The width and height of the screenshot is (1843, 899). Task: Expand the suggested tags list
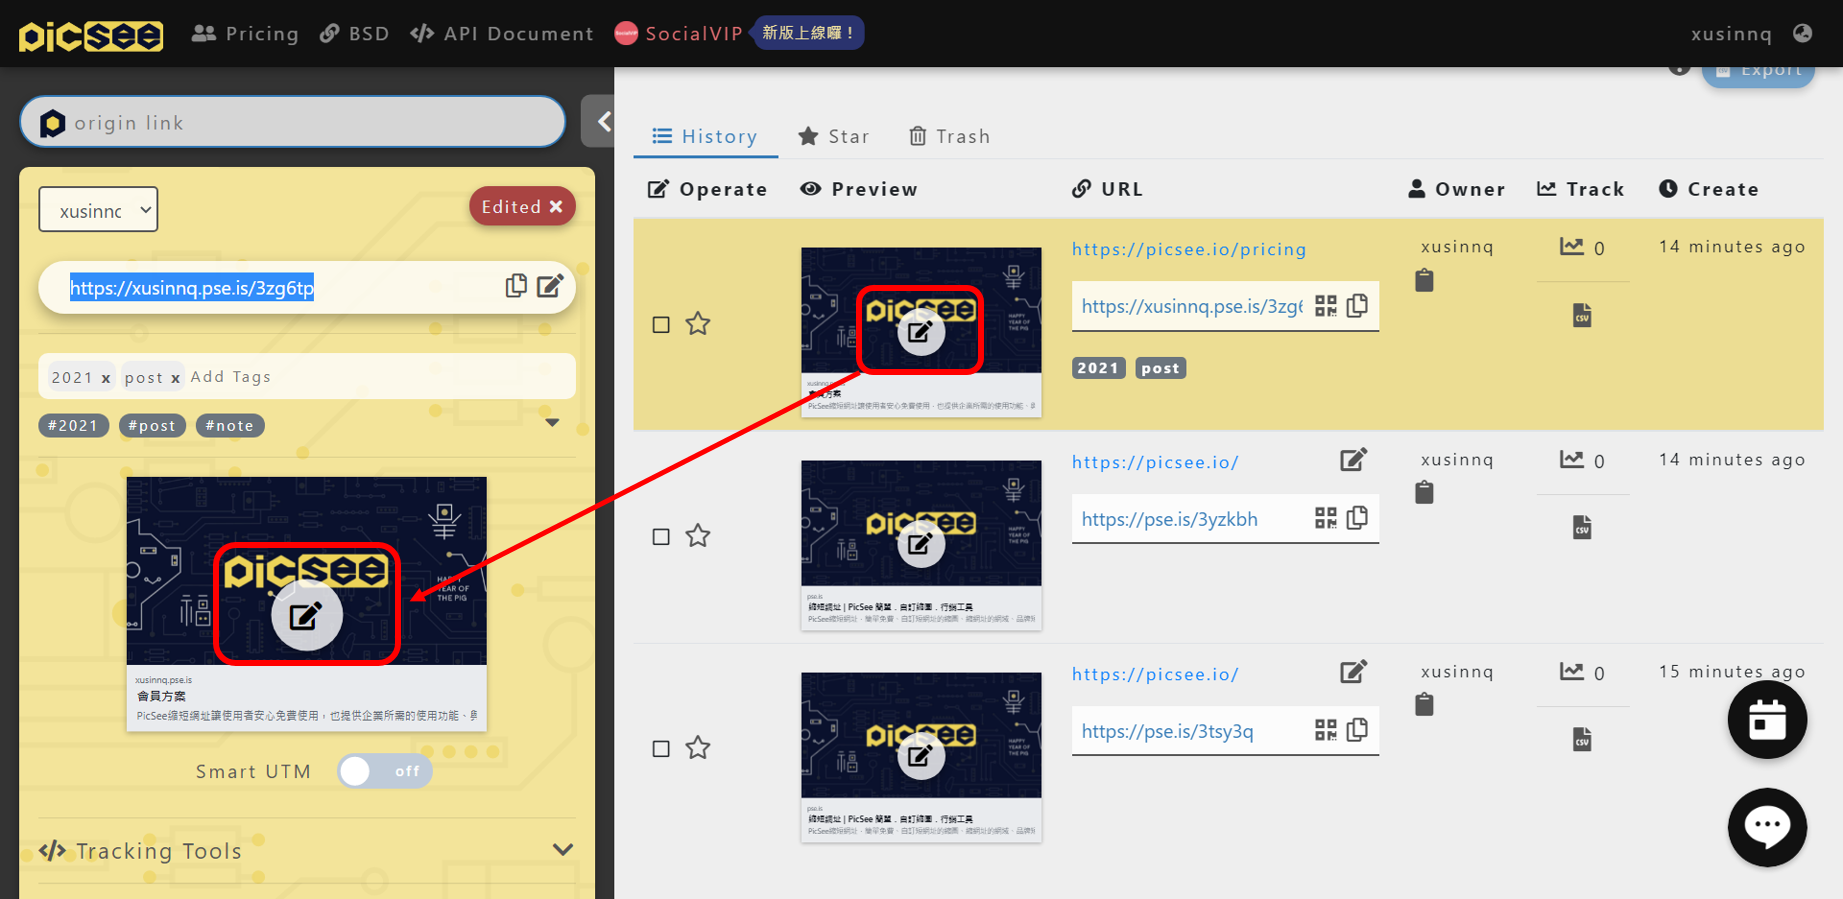click(552, 423)
